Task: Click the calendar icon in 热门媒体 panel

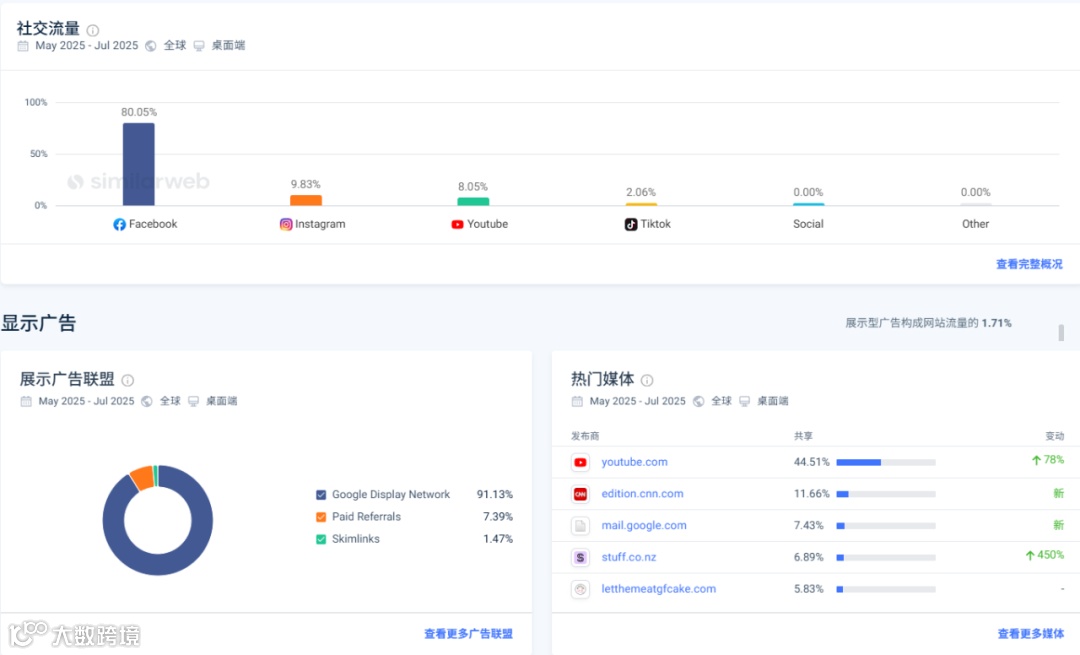Action: pos(577,402)
